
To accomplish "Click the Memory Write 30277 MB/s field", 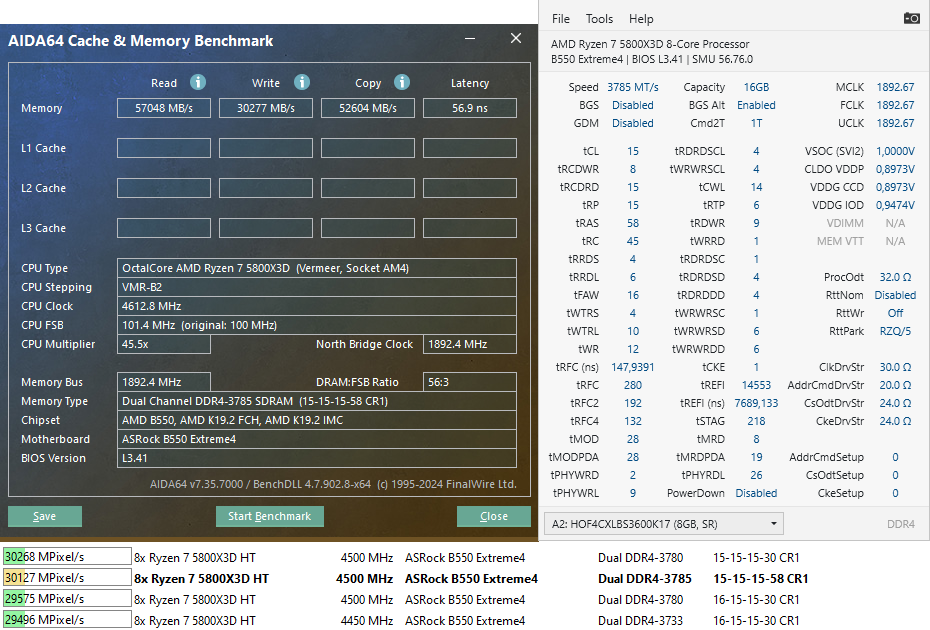I will click(266, 108).
